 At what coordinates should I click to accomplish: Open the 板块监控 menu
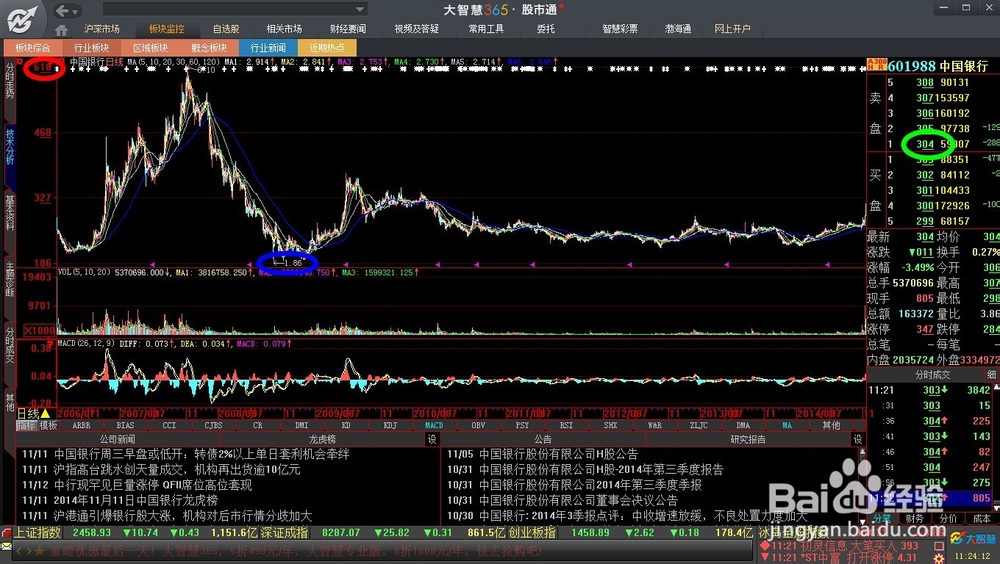(166, 29)
